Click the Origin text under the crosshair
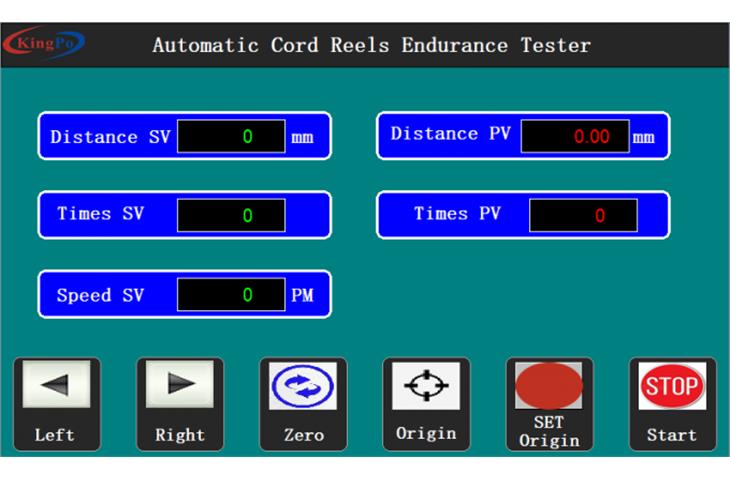This screenshot has height=480, width=730. (426, 433)
